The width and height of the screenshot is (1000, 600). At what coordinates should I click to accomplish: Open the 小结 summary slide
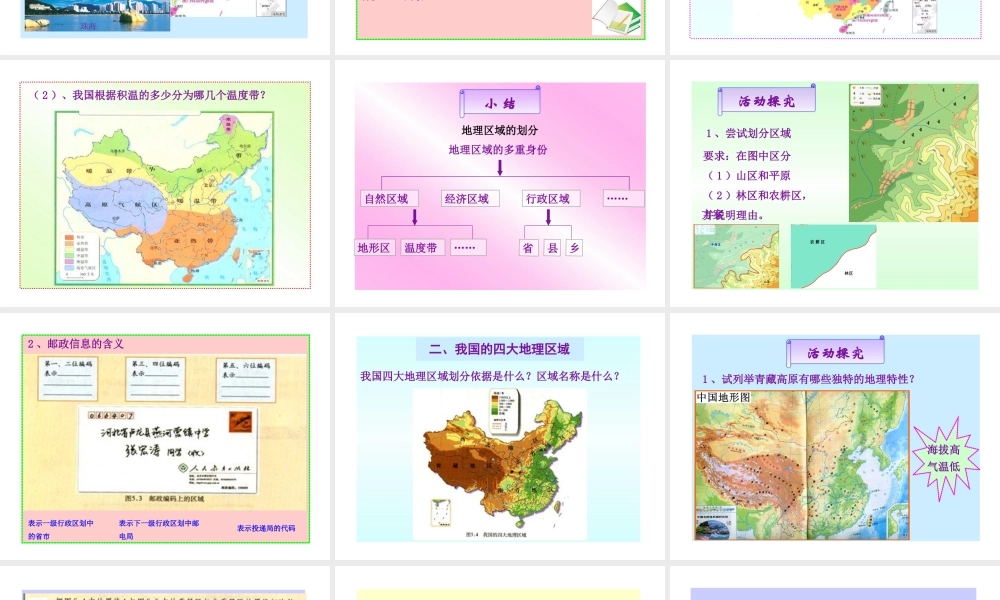click(x=500, y=186)
